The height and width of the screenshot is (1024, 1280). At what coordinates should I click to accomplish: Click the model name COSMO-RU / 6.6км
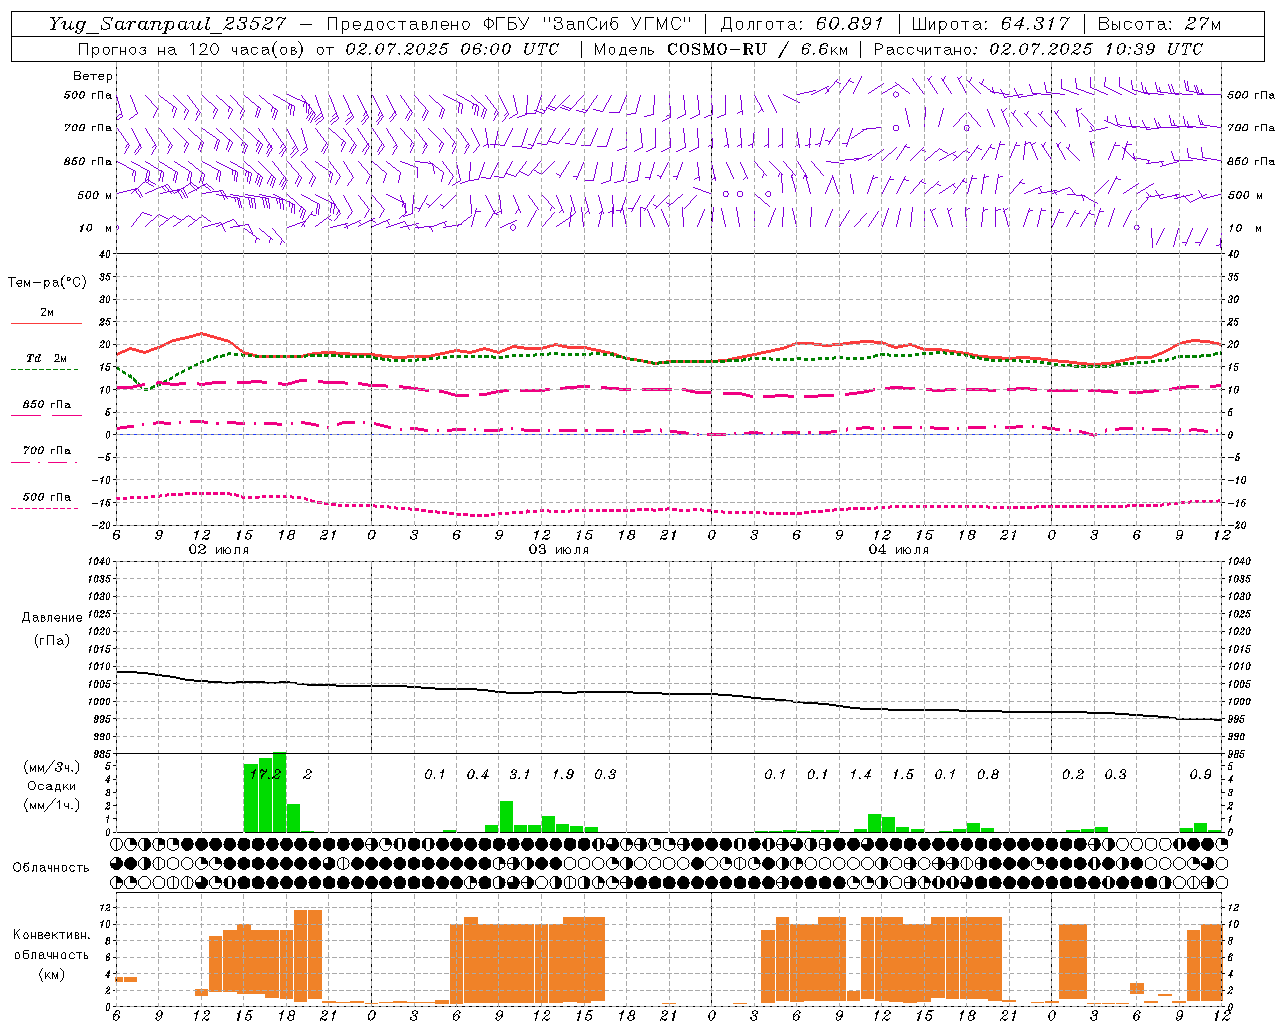758,49
